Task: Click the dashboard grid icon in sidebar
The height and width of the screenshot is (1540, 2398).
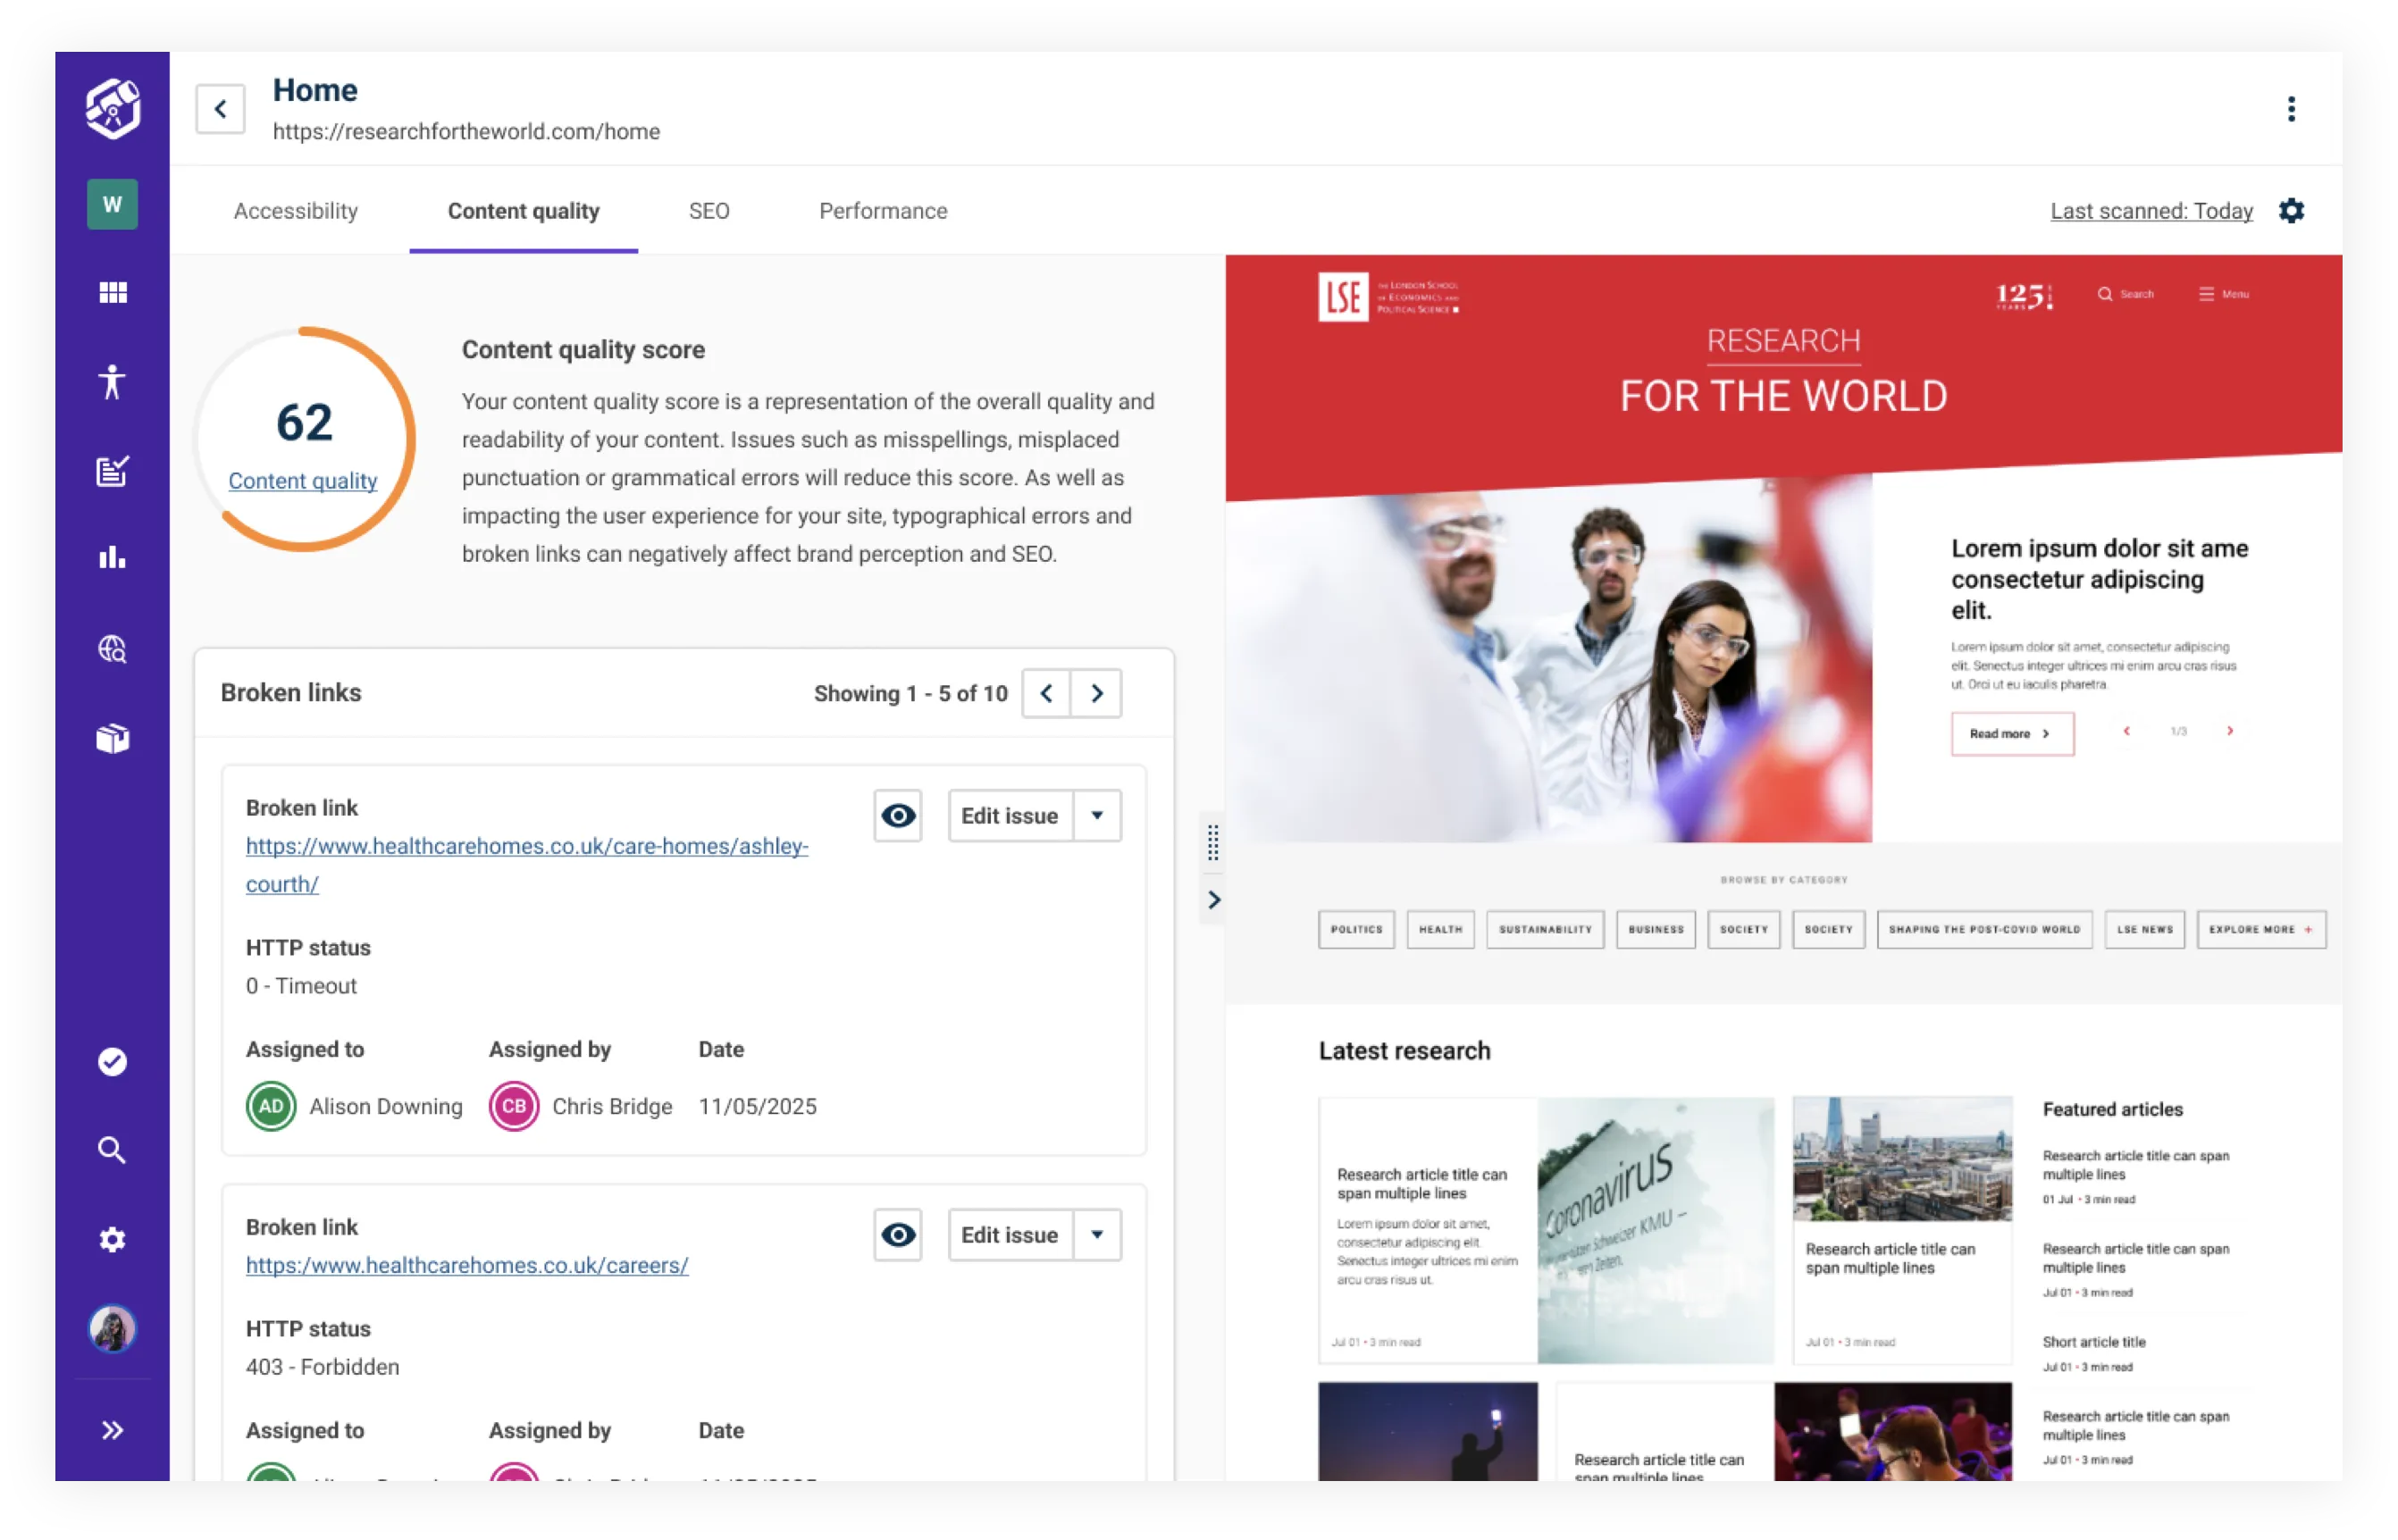Action: (x=112, y=292)
